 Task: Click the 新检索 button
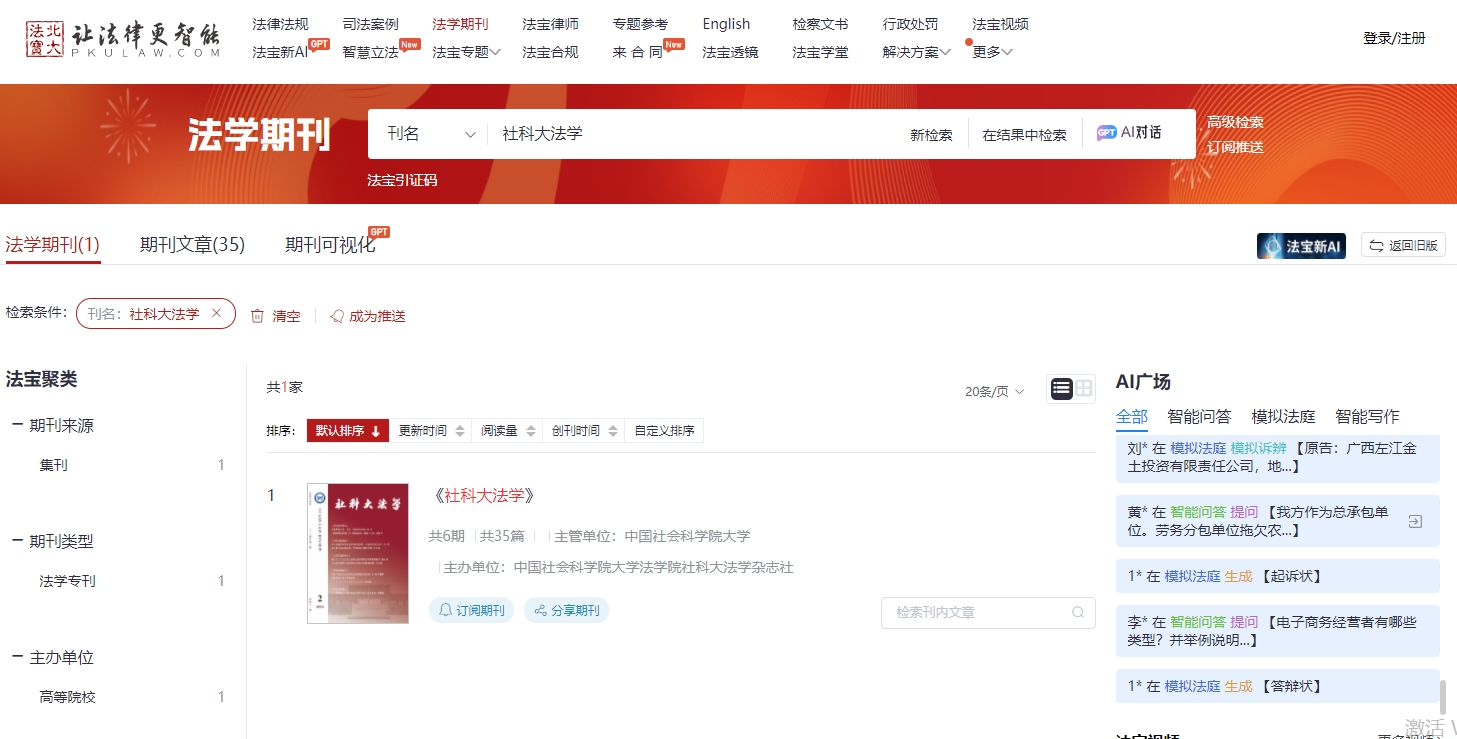(x=931, y=135)
